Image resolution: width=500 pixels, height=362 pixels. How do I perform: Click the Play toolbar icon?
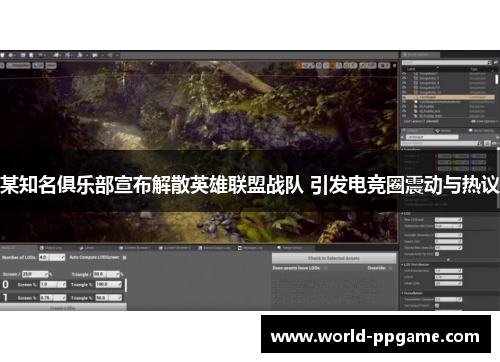point(95,55)
